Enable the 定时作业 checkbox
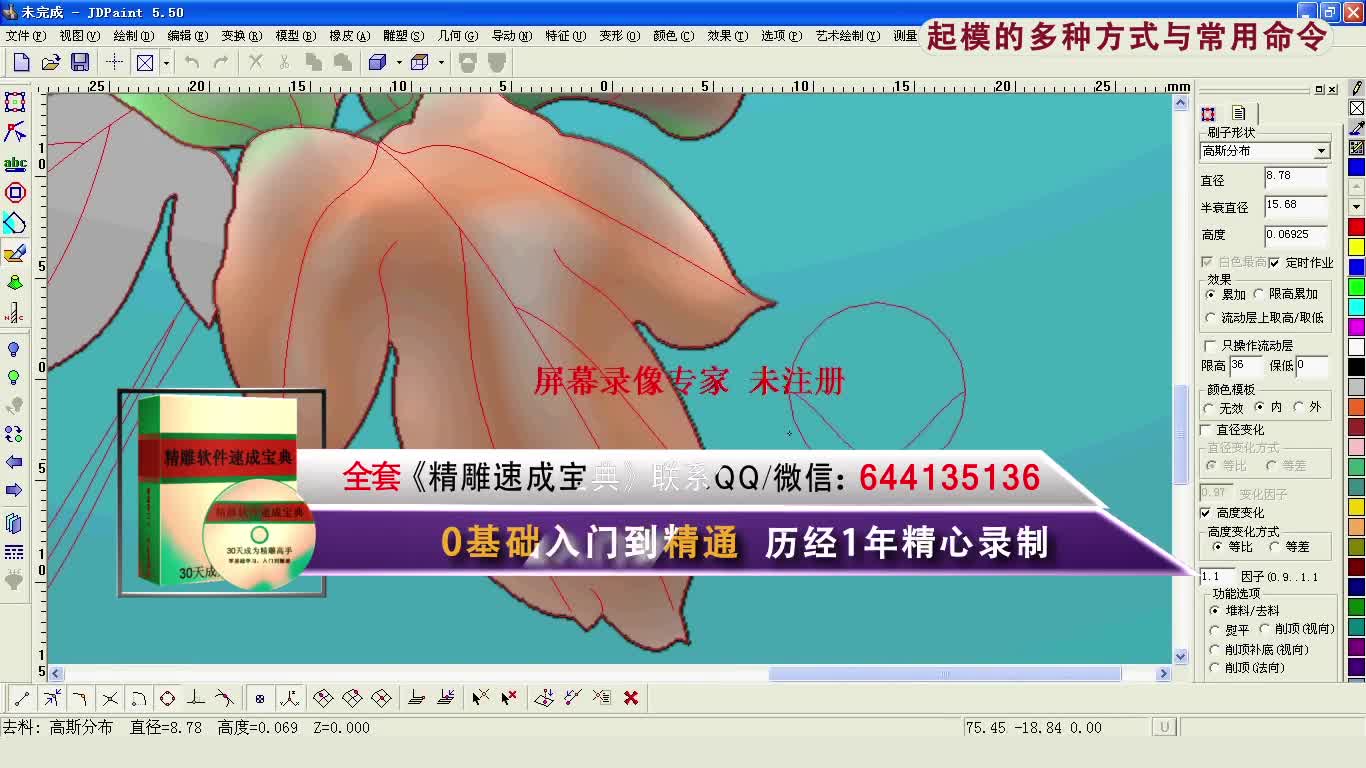Screen dimensions: 1366x768 click(x=1274, y=262)
